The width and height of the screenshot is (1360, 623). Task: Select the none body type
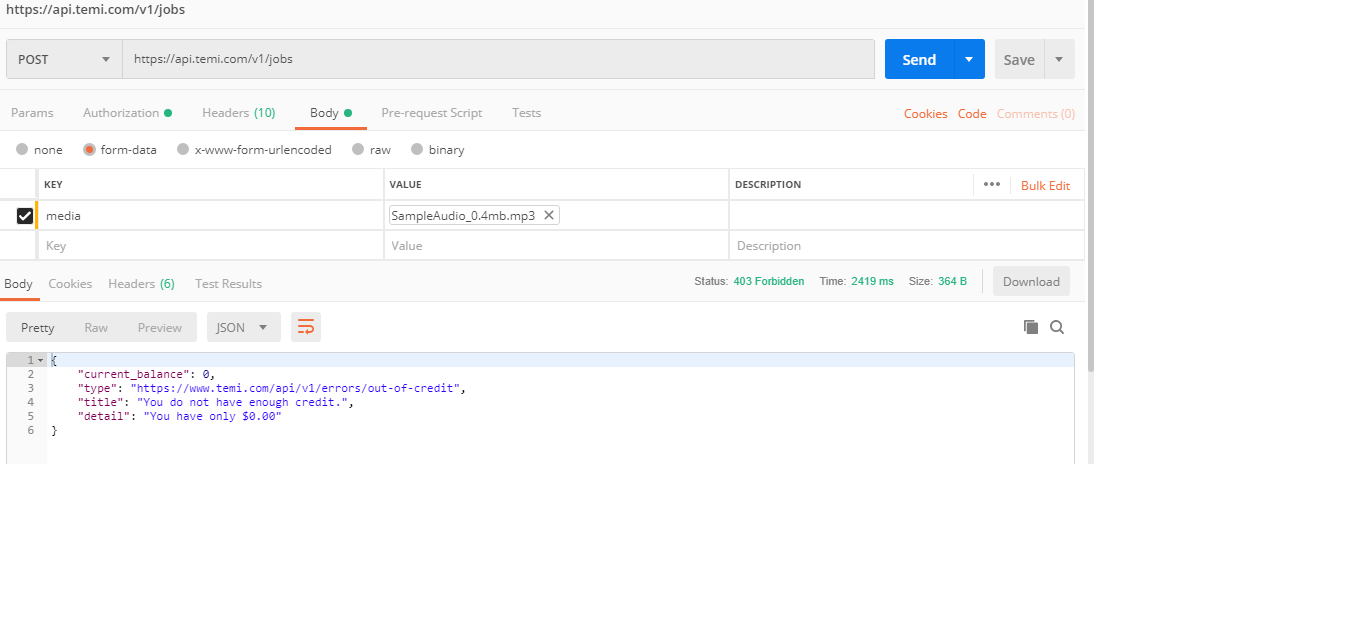[22, 150]
